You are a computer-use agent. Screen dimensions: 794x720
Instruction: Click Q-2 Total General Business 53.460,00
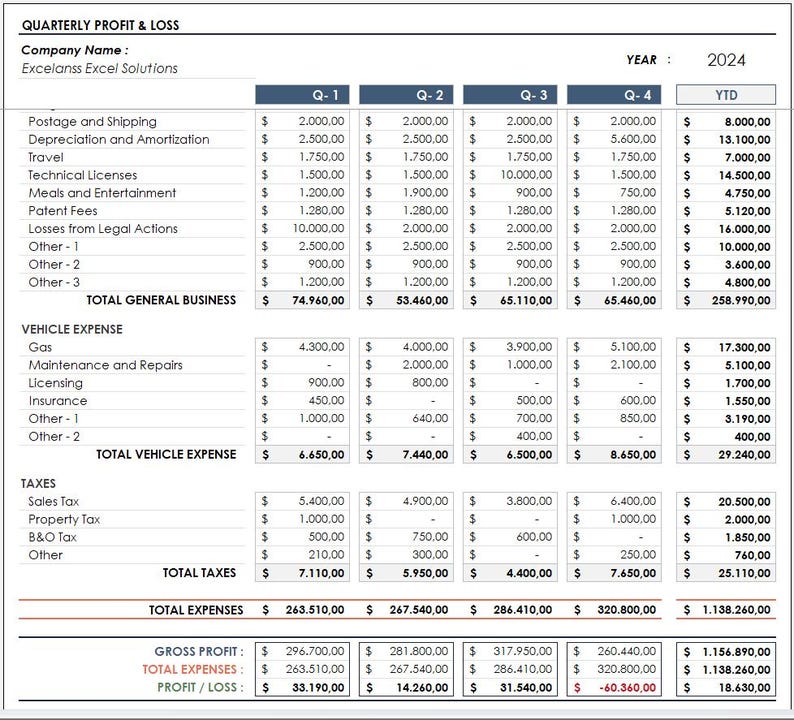(422, 300)
